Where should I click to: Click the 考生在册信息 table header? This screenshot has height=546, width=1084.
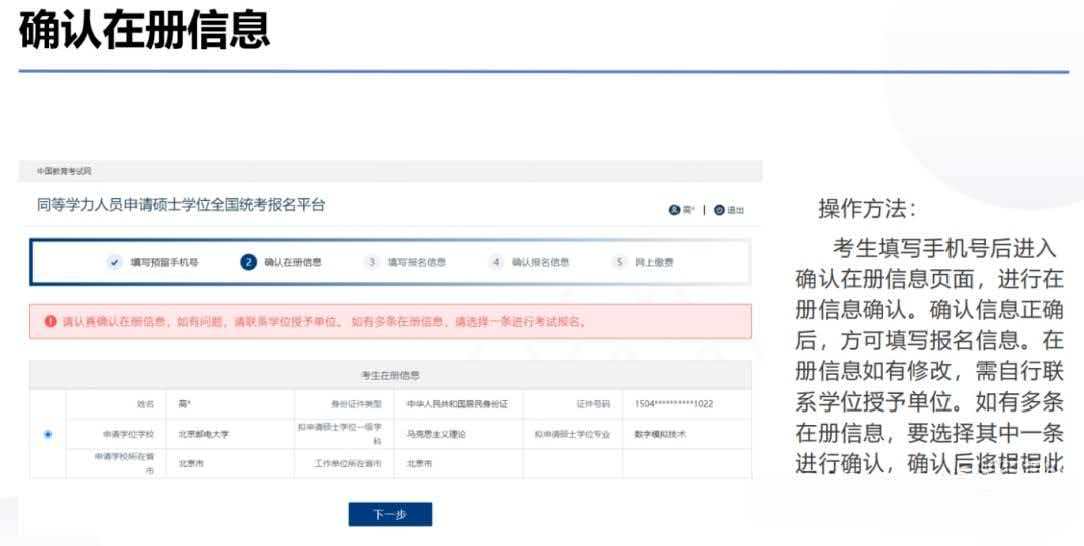pyautogui.click(x=391, y=375)
